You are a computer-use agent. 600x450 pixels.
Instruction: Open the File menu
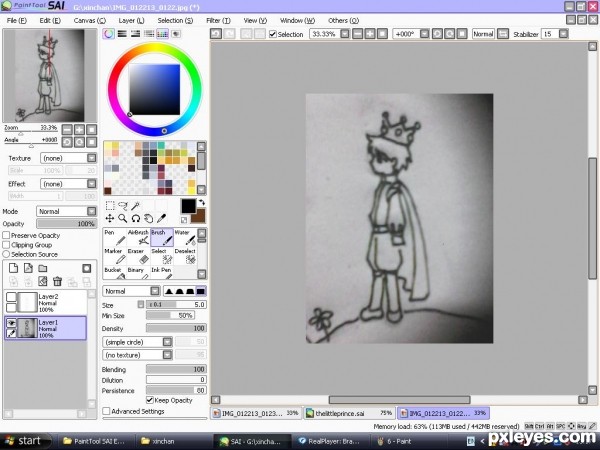tap(16, 21)
